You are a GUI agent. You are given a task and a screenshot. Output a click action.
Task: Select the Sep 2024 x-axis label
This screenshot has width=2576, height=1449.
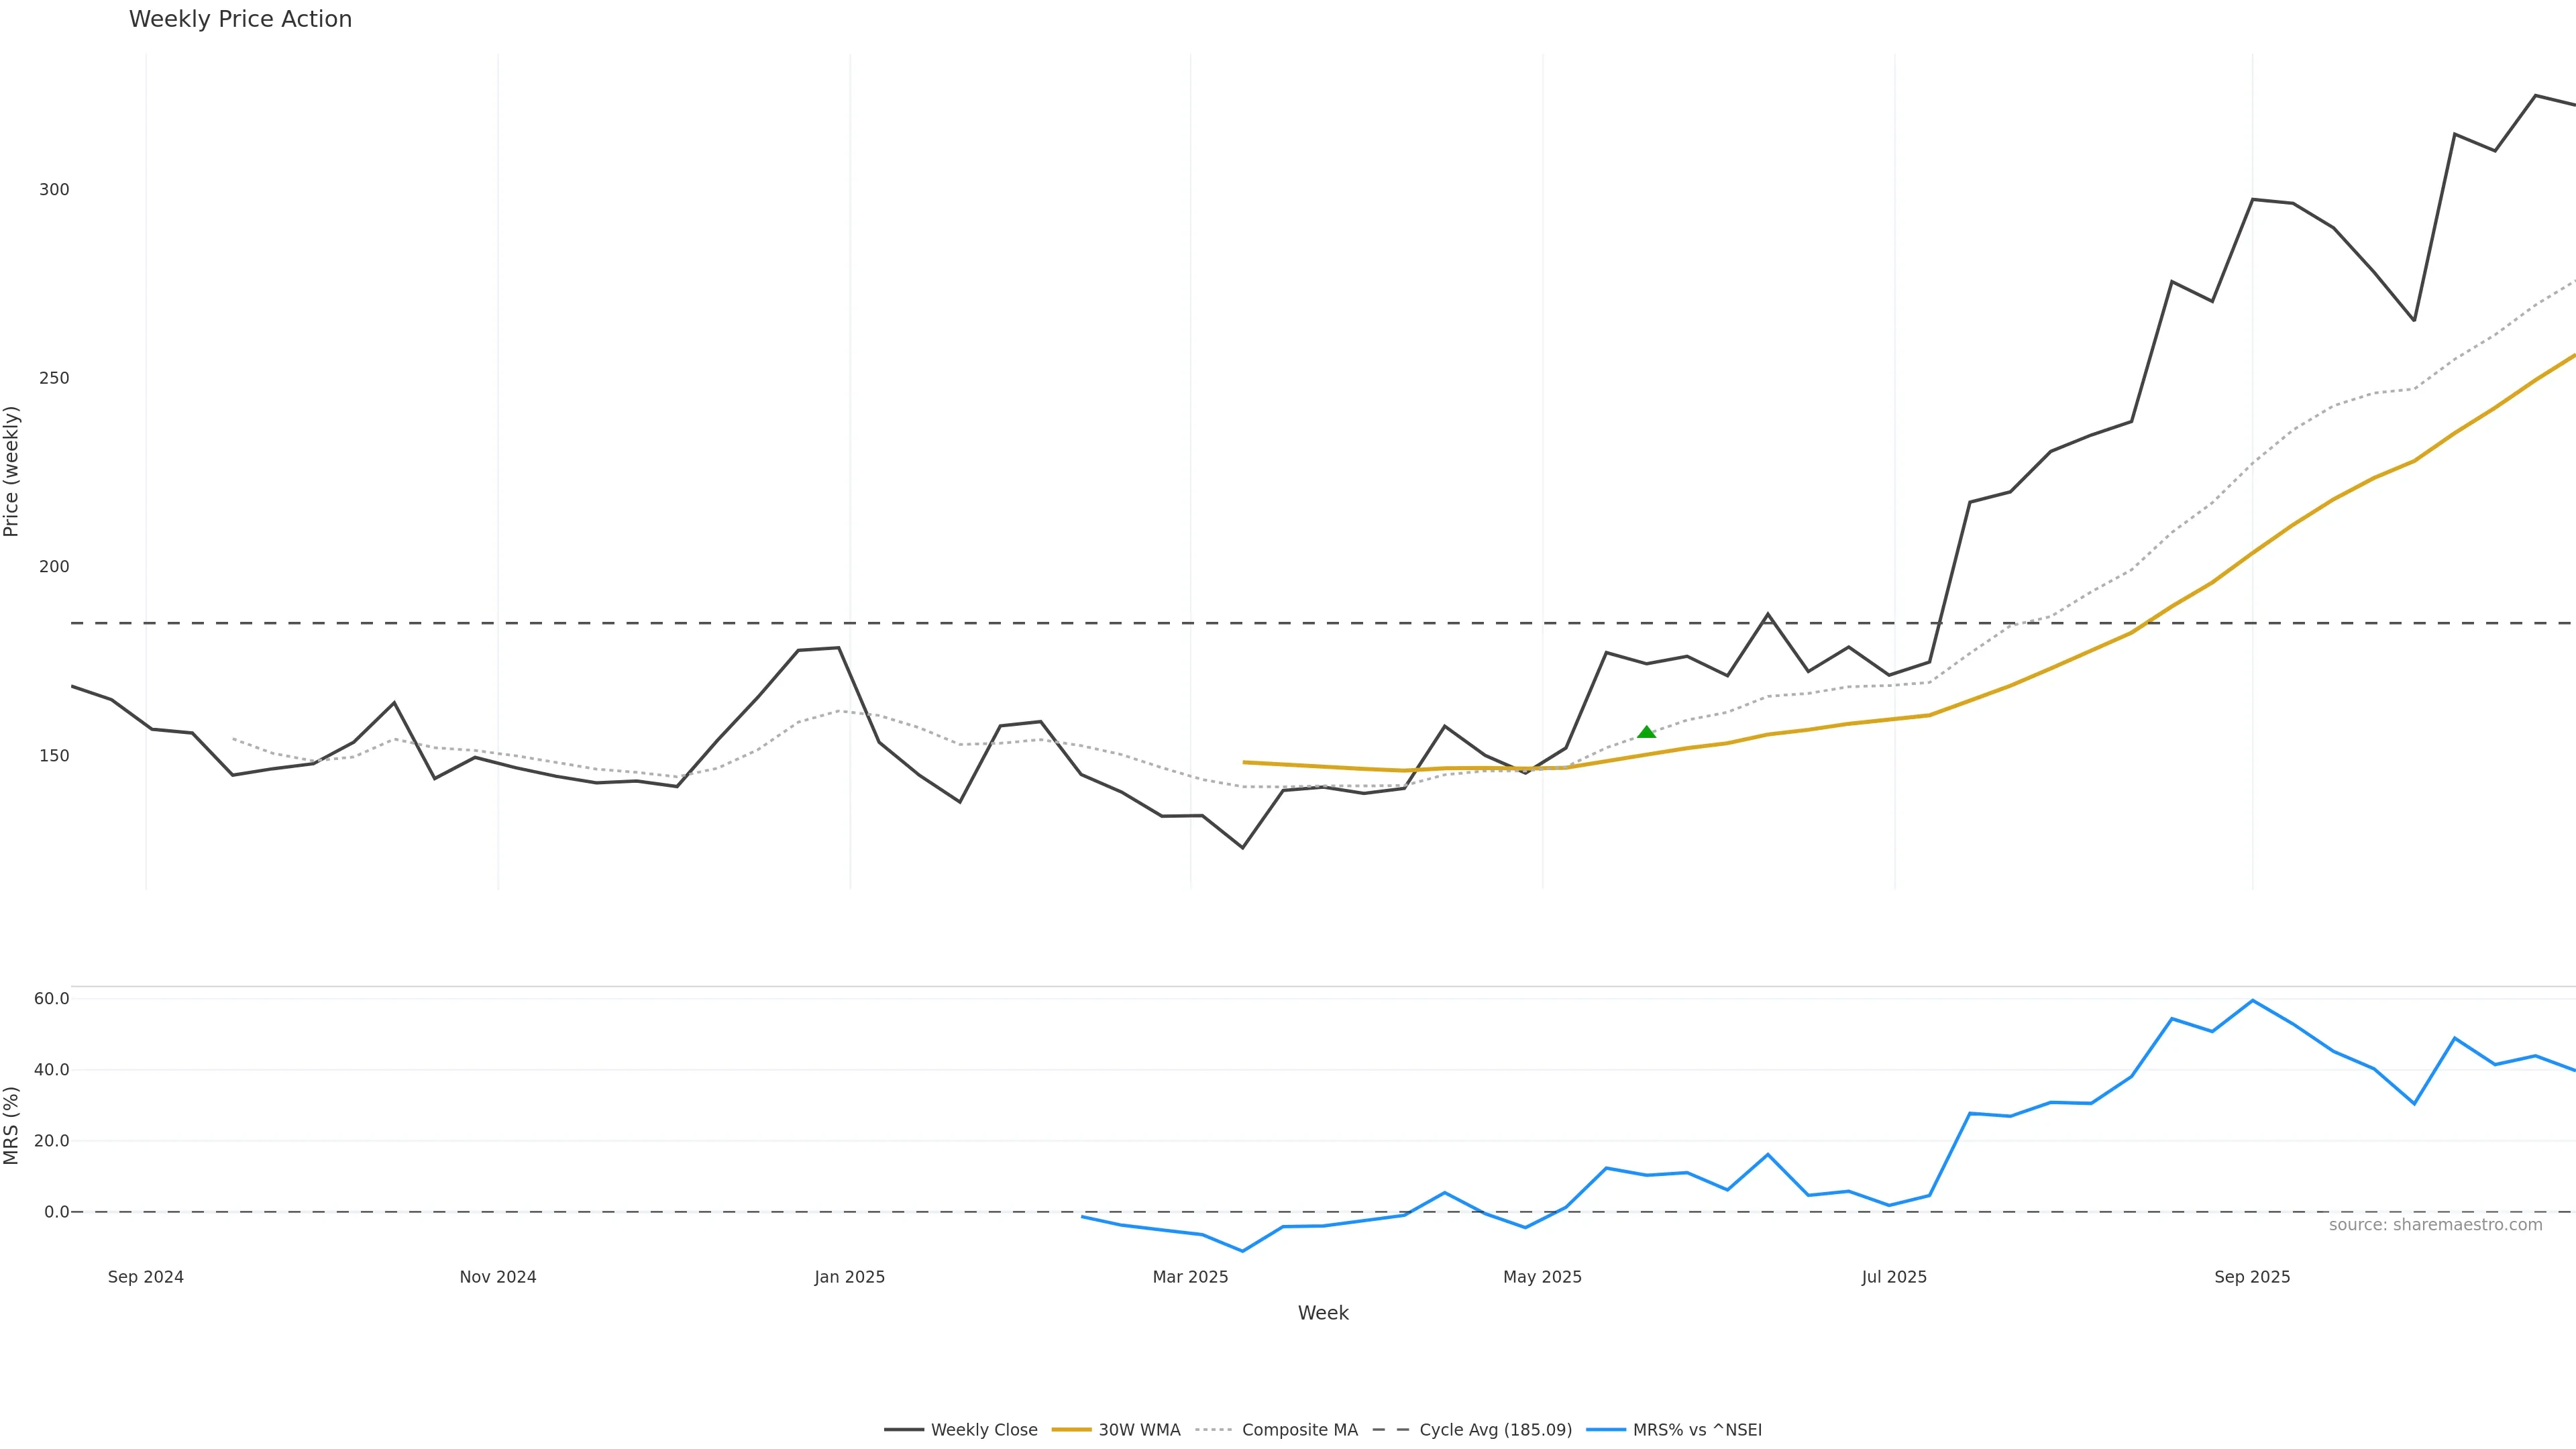[x=146, y=1277]
